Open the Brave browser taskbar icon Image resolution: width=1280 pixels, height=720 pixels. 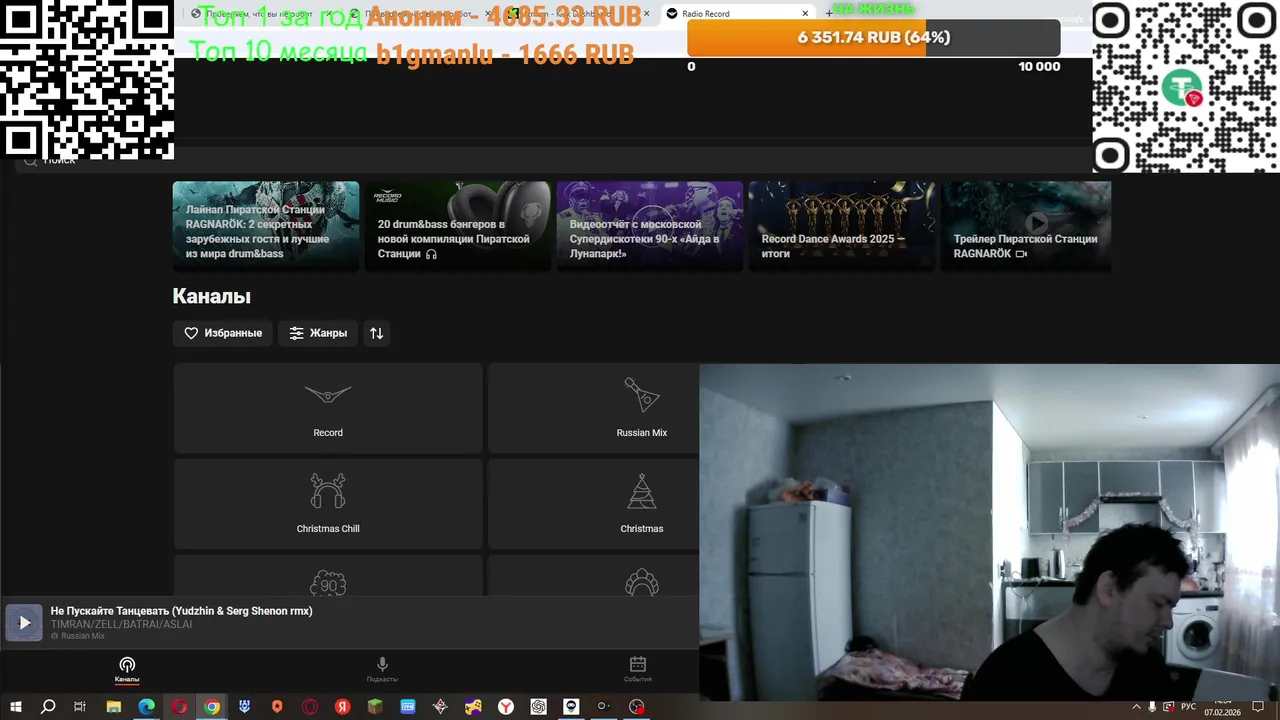point(277,706)
